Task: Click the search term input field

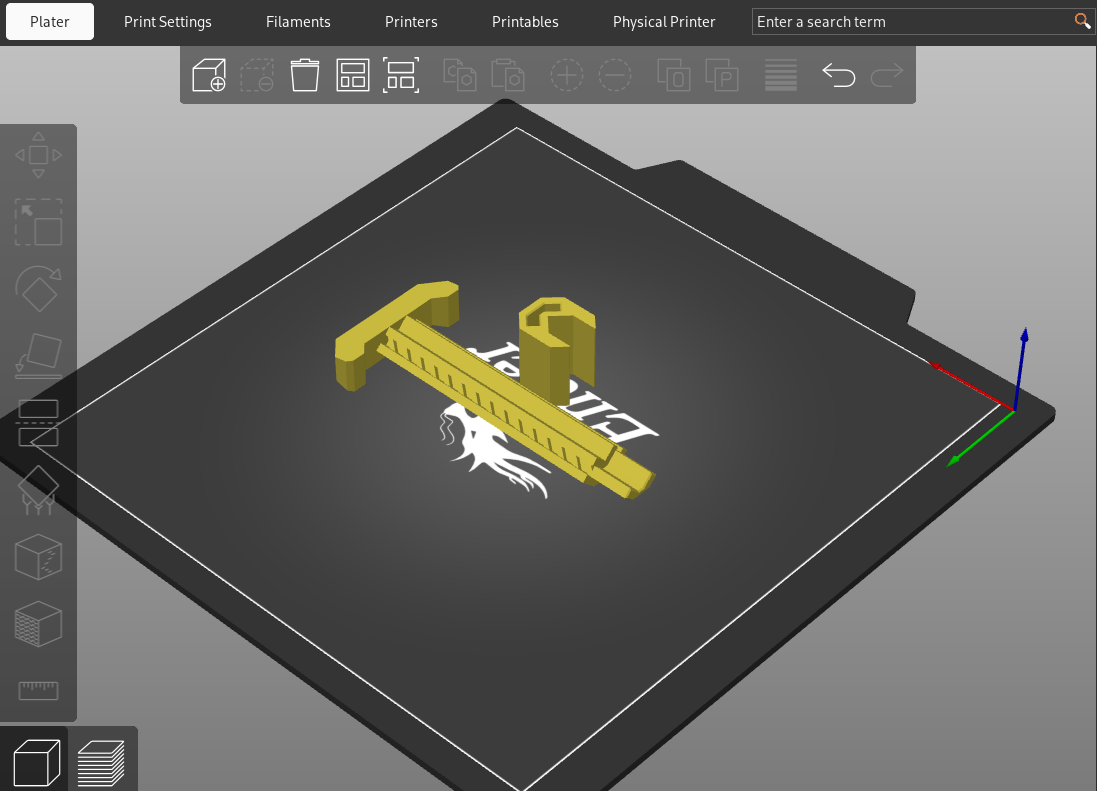Action: point(912,22)
